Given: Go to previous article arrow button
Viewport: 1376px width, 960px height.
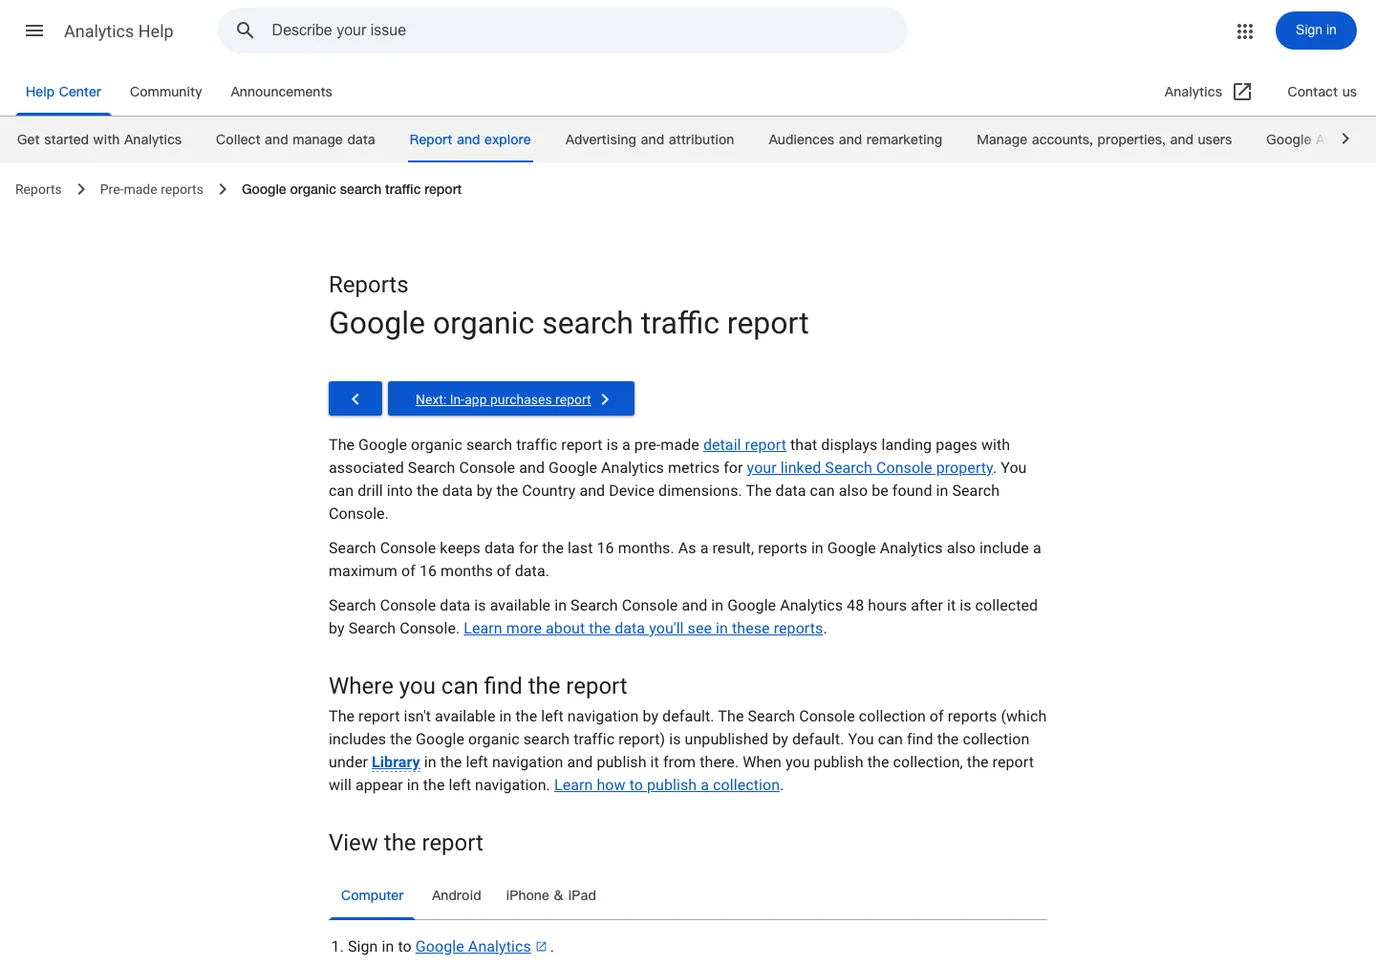Looking at the screenshot, I should tap(355, 399).
